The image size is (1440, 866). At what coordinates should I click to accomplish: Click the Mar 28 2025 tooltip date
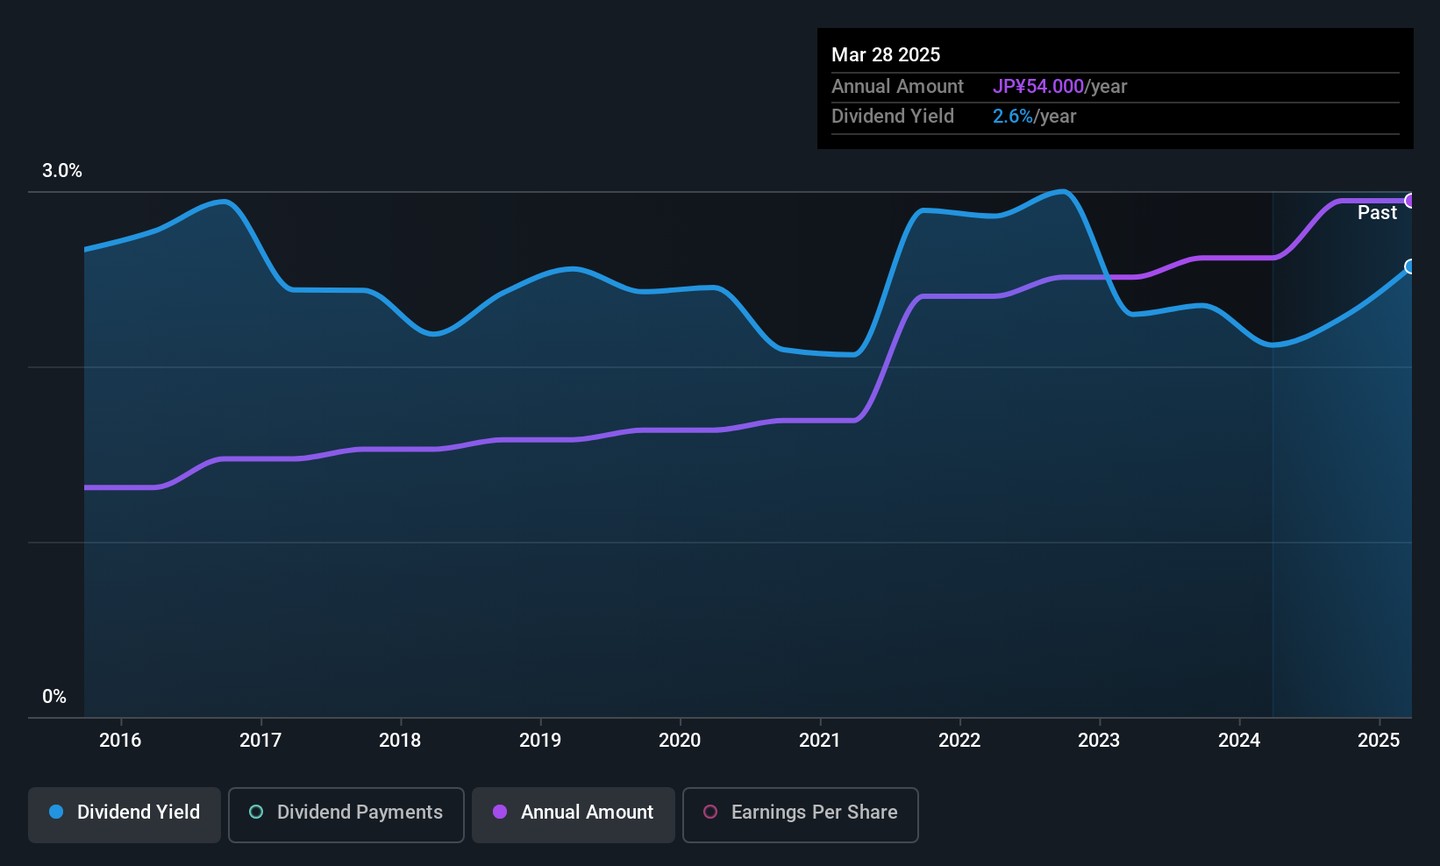tap(885, 55)
